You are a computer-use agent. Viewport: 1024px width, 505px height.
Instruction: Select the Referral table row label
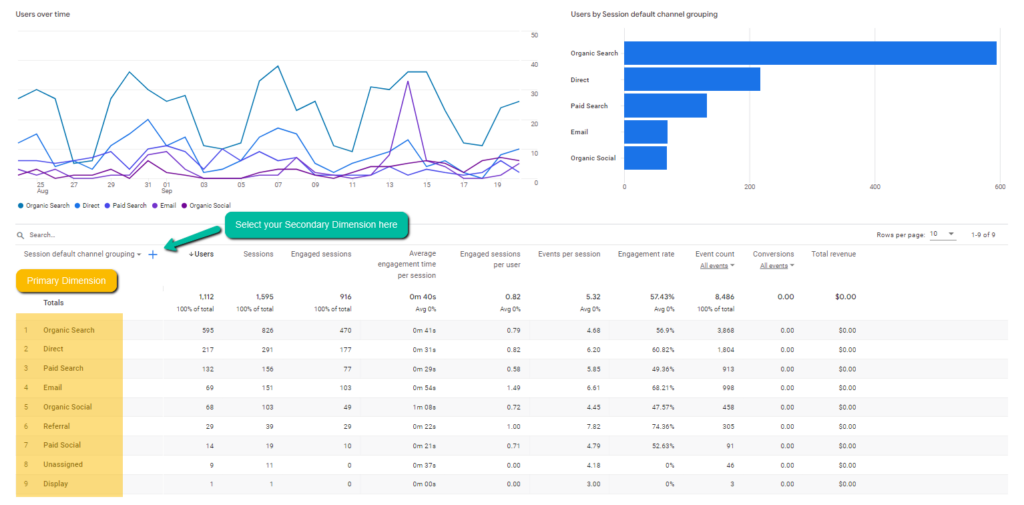(x=56, y=426)
